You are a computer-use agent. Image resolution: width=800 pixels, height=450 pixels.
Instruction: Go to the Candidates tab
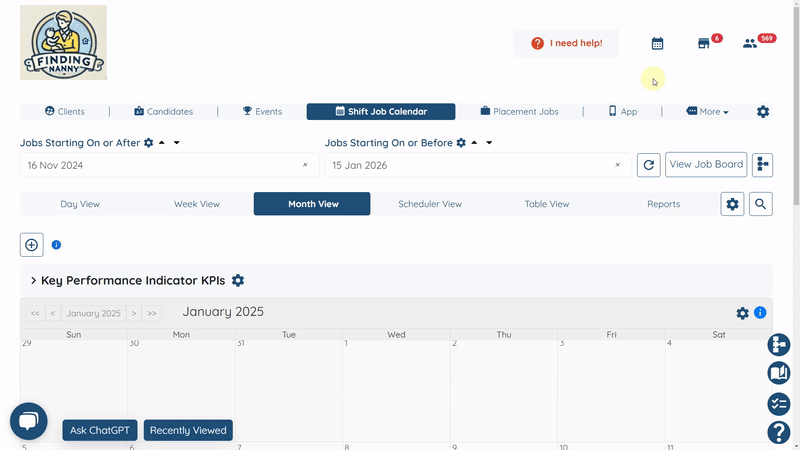pos(163,111)
